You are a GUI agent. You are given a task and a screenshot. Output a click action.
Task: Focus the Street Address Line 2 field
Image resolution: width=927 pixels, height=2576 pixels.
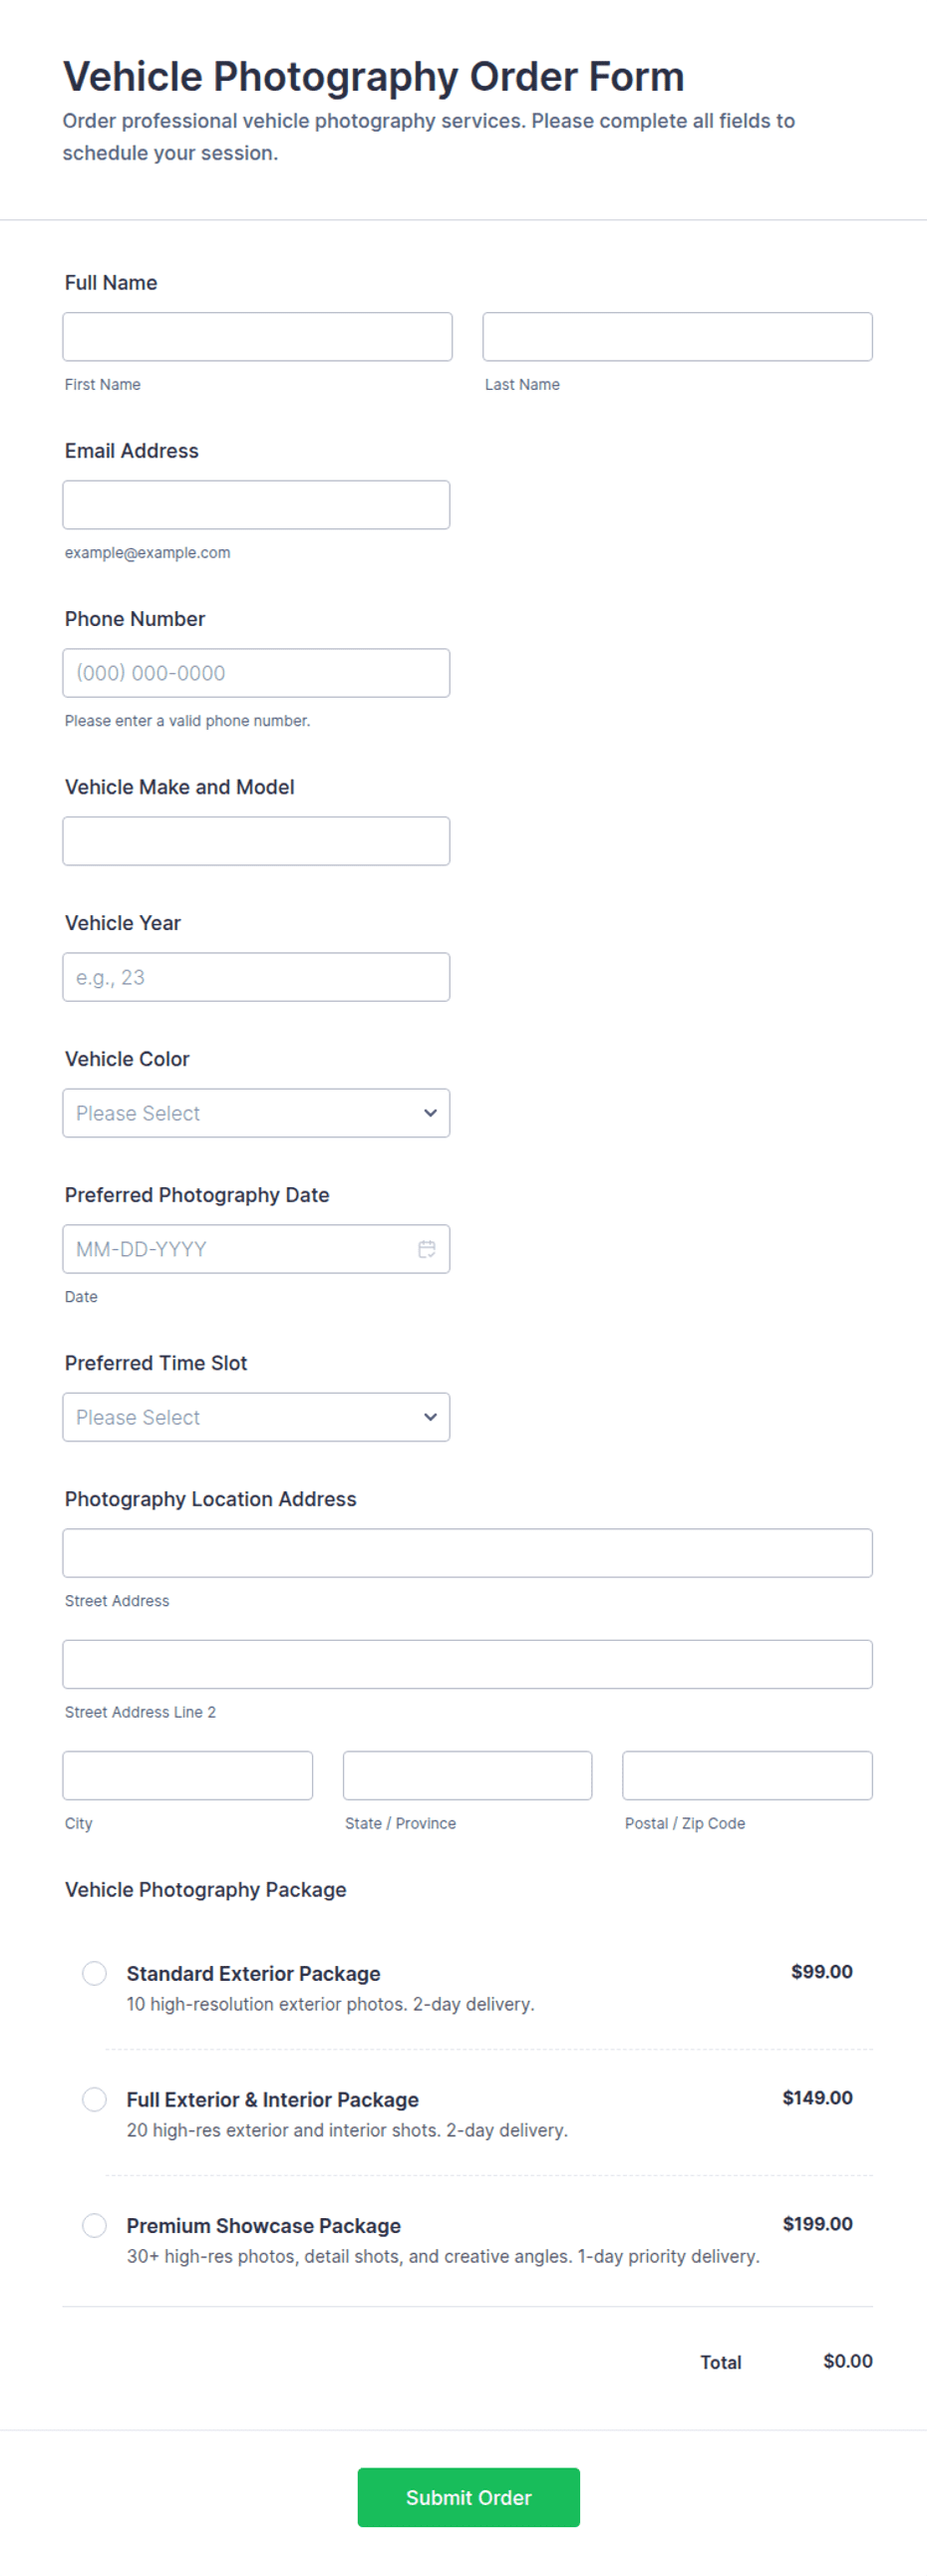coord(467,1664)
